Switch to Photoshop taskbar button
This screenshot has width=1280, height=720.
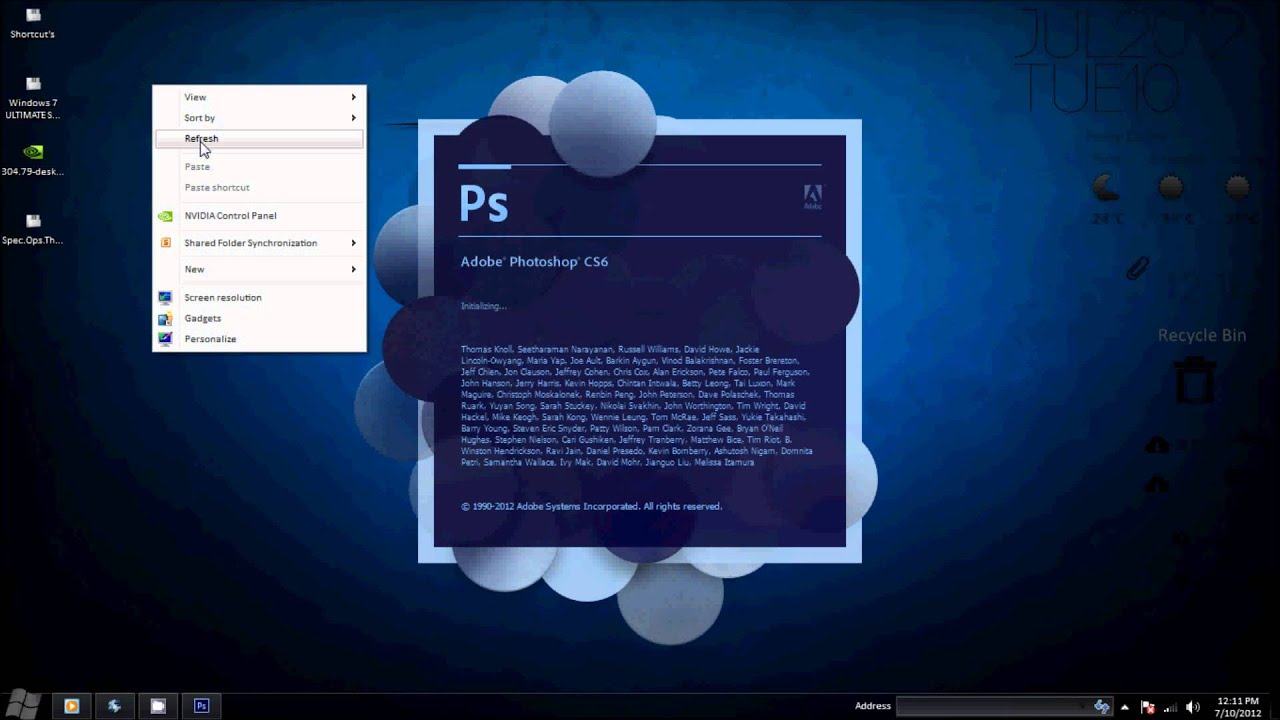[201, 706]
